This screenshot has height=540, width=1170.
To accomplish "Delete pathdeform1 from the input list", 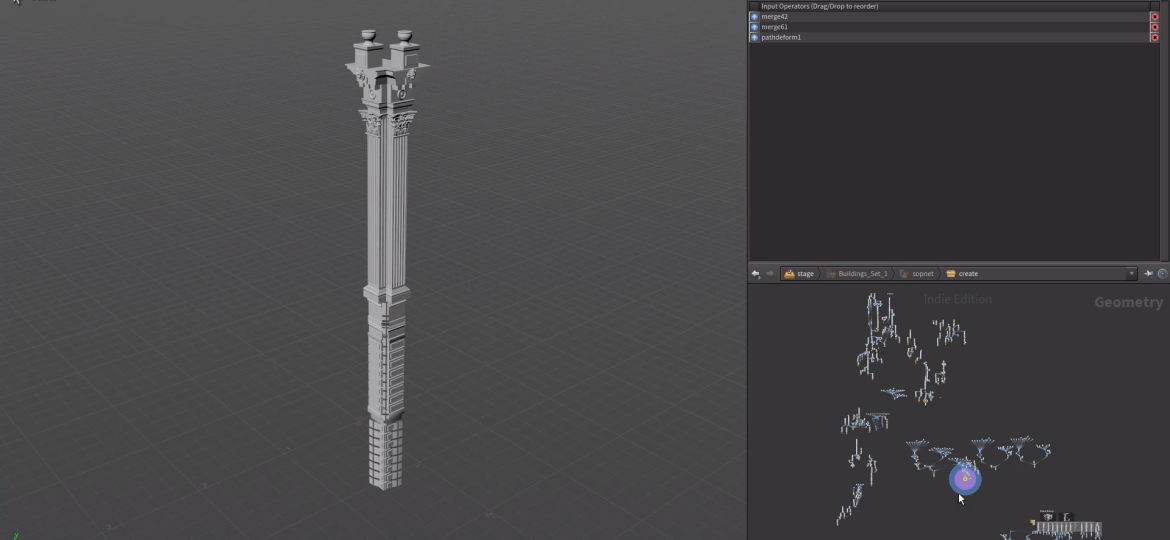I will 1154,37.
